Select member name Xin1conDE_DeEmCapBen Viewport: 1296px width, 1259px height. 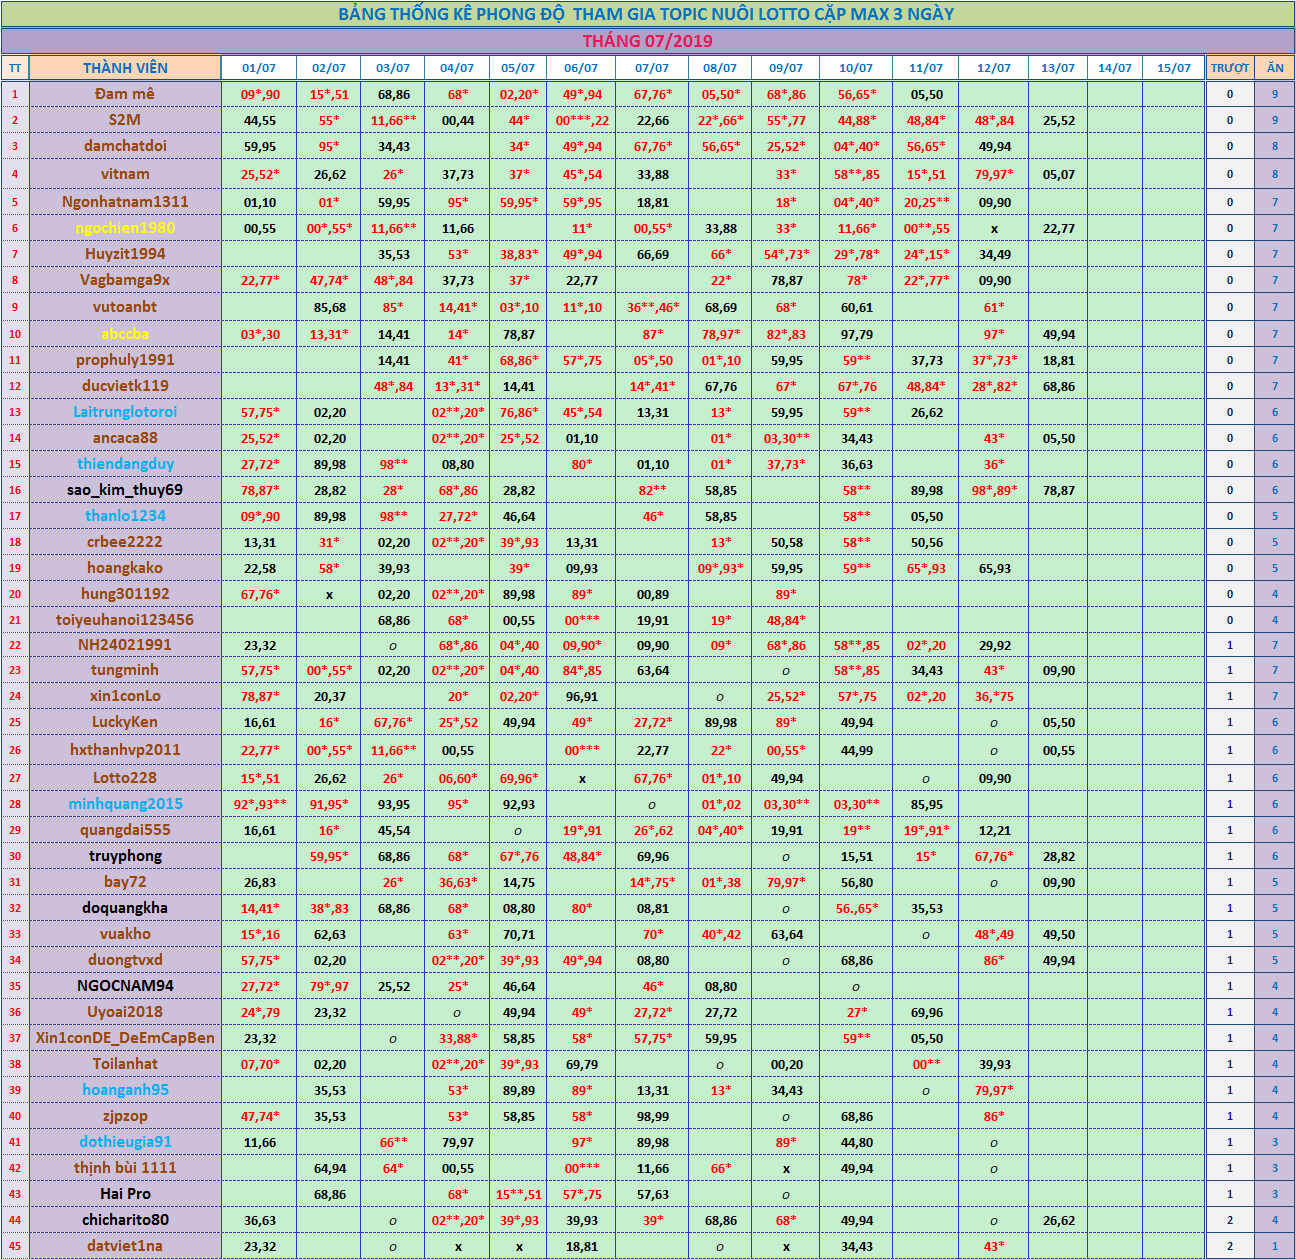[x=125, y=1038]
